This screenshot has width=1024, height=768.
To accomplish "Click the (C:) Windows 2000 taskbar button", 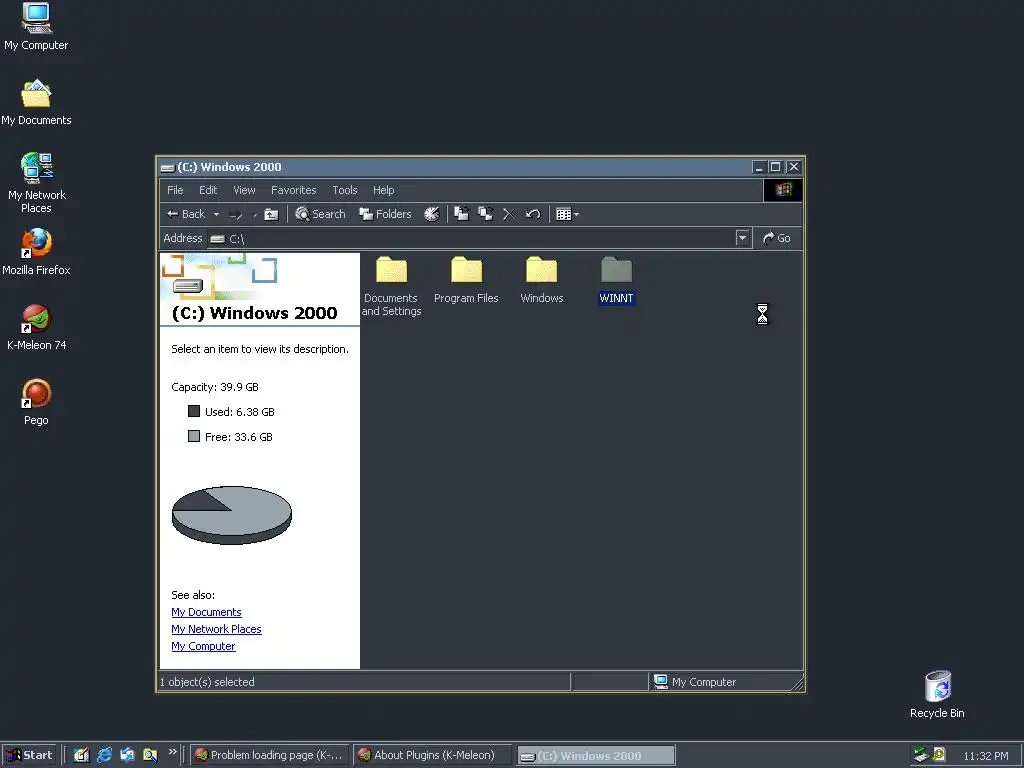I will [596, 756].
